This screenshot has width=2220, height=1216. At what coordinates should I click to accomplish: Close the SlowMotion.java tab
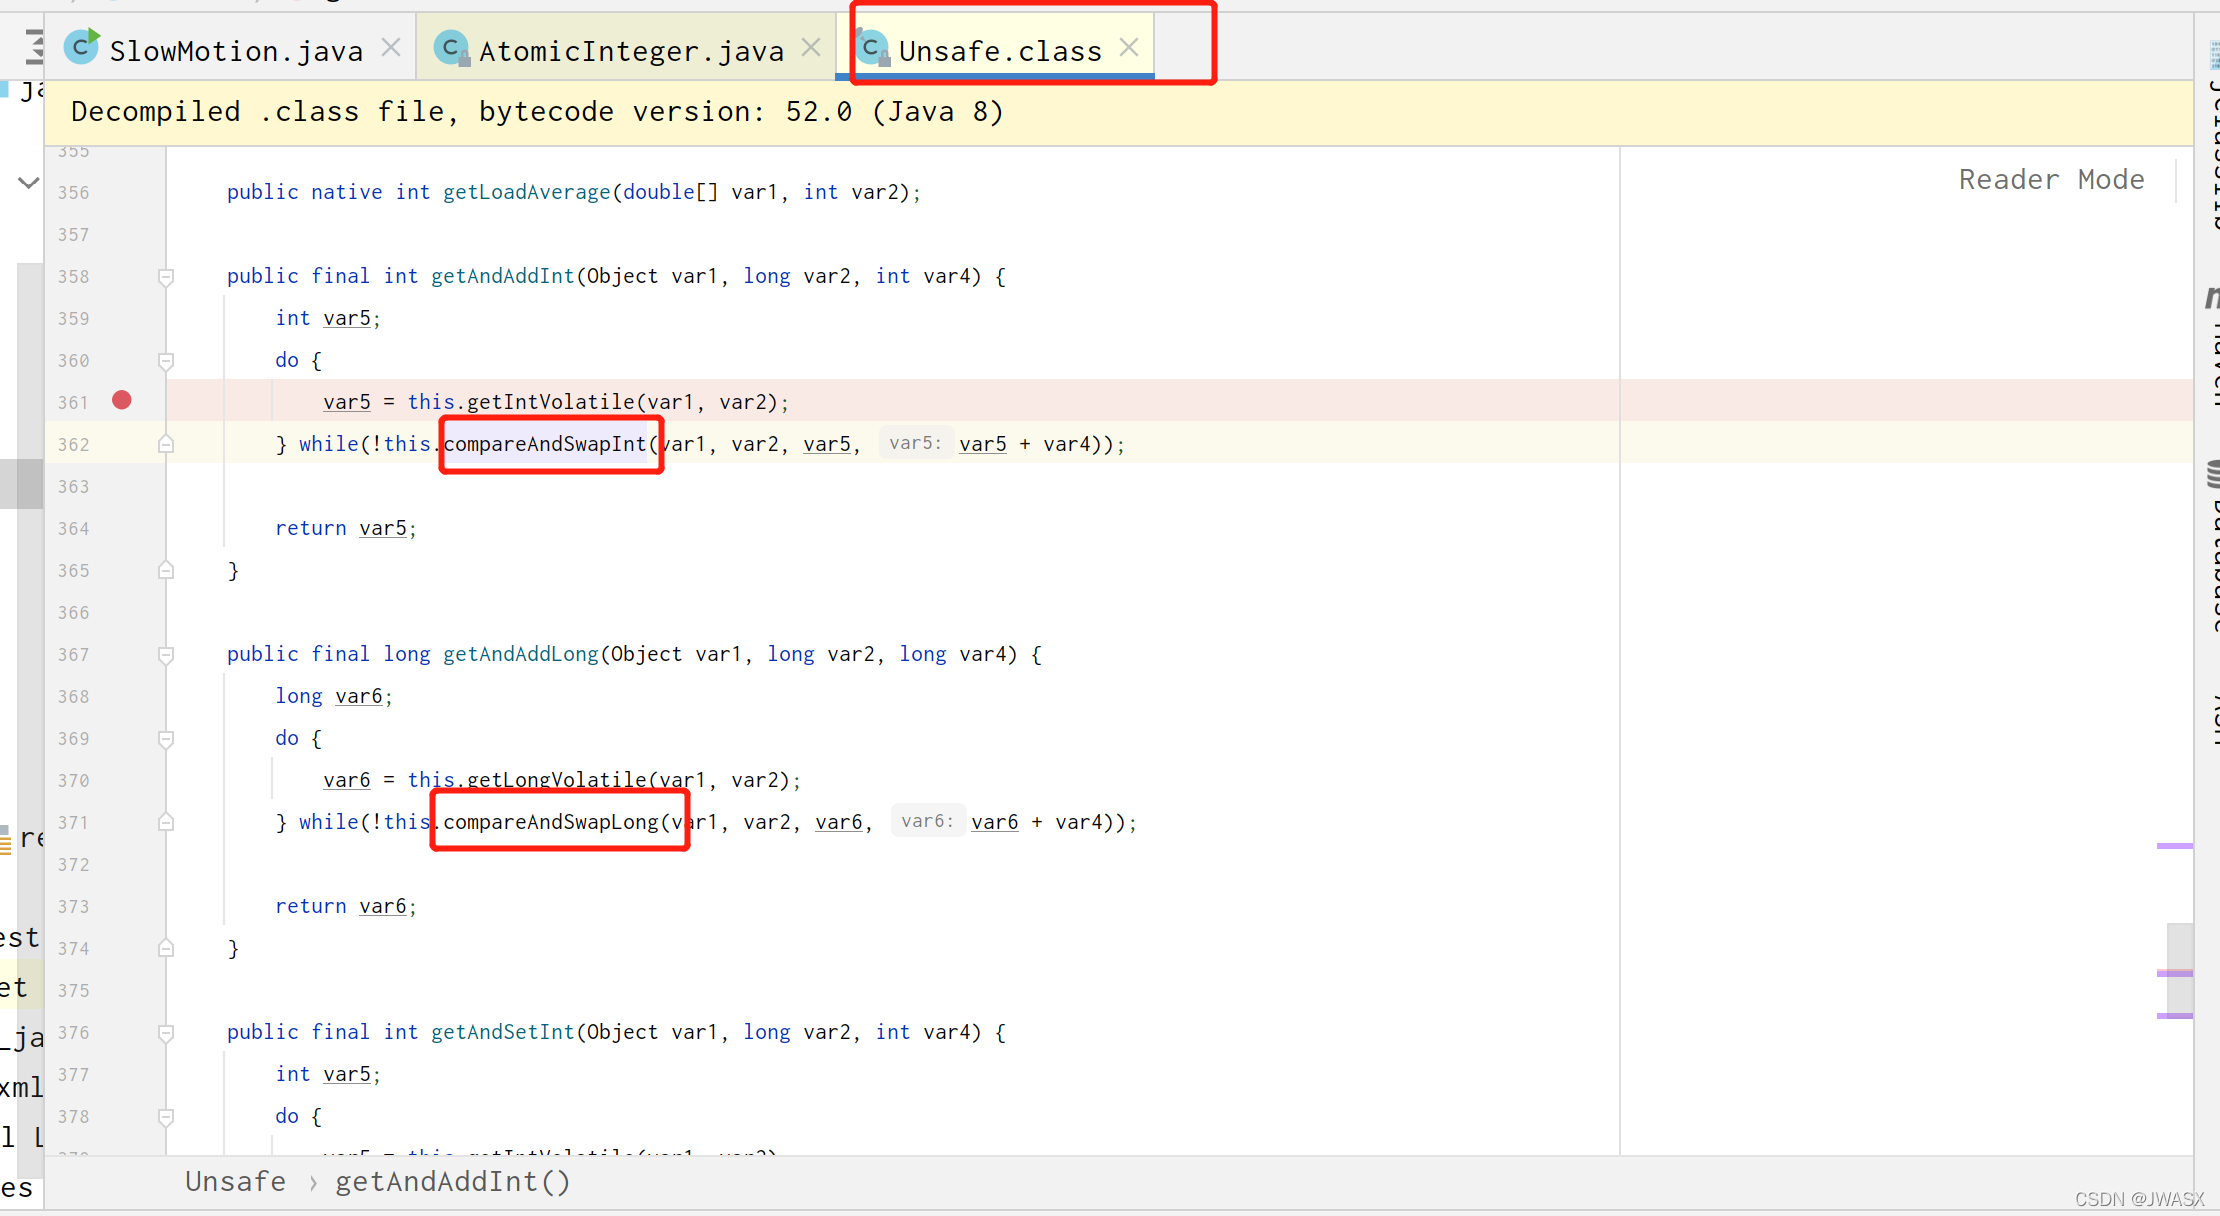(x=391, y=47)
